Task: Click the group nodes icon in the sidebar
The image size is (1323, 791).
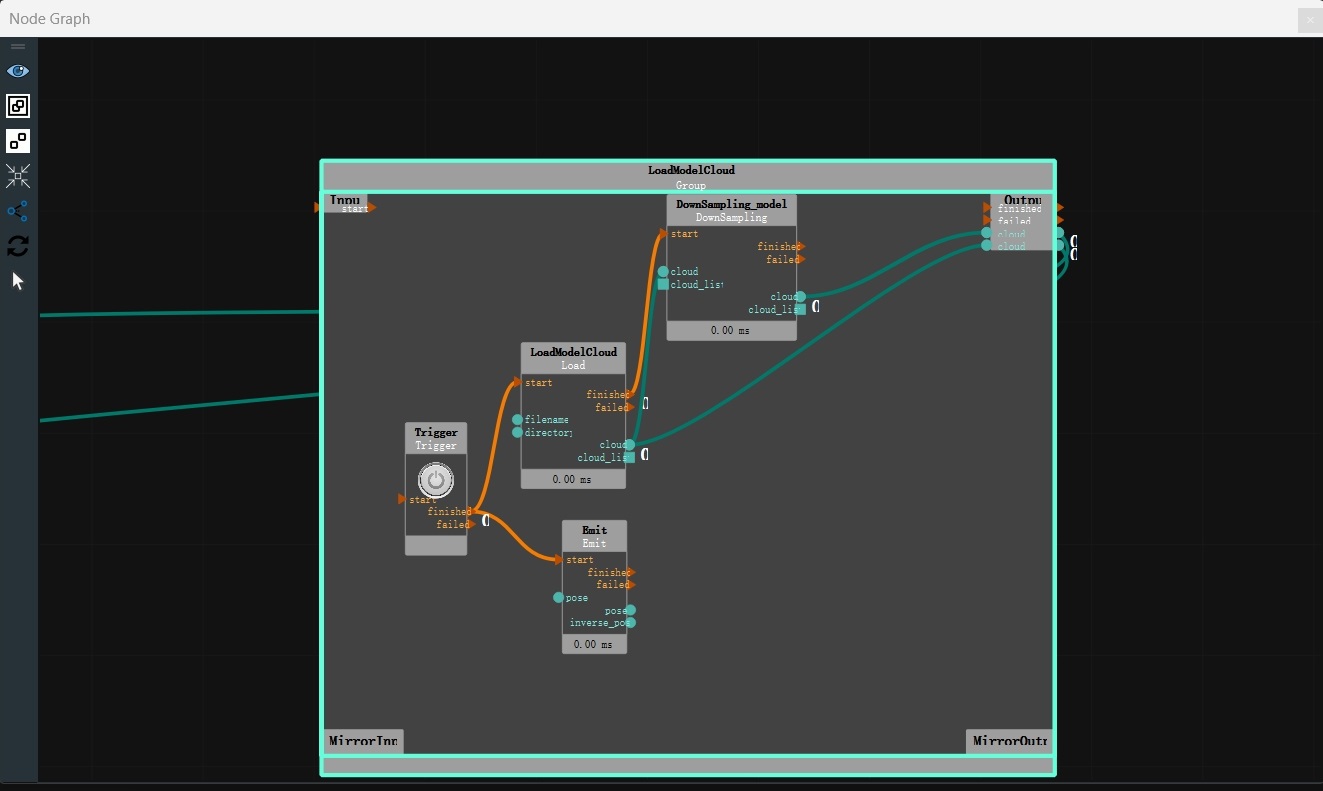Action: [18, 106]
